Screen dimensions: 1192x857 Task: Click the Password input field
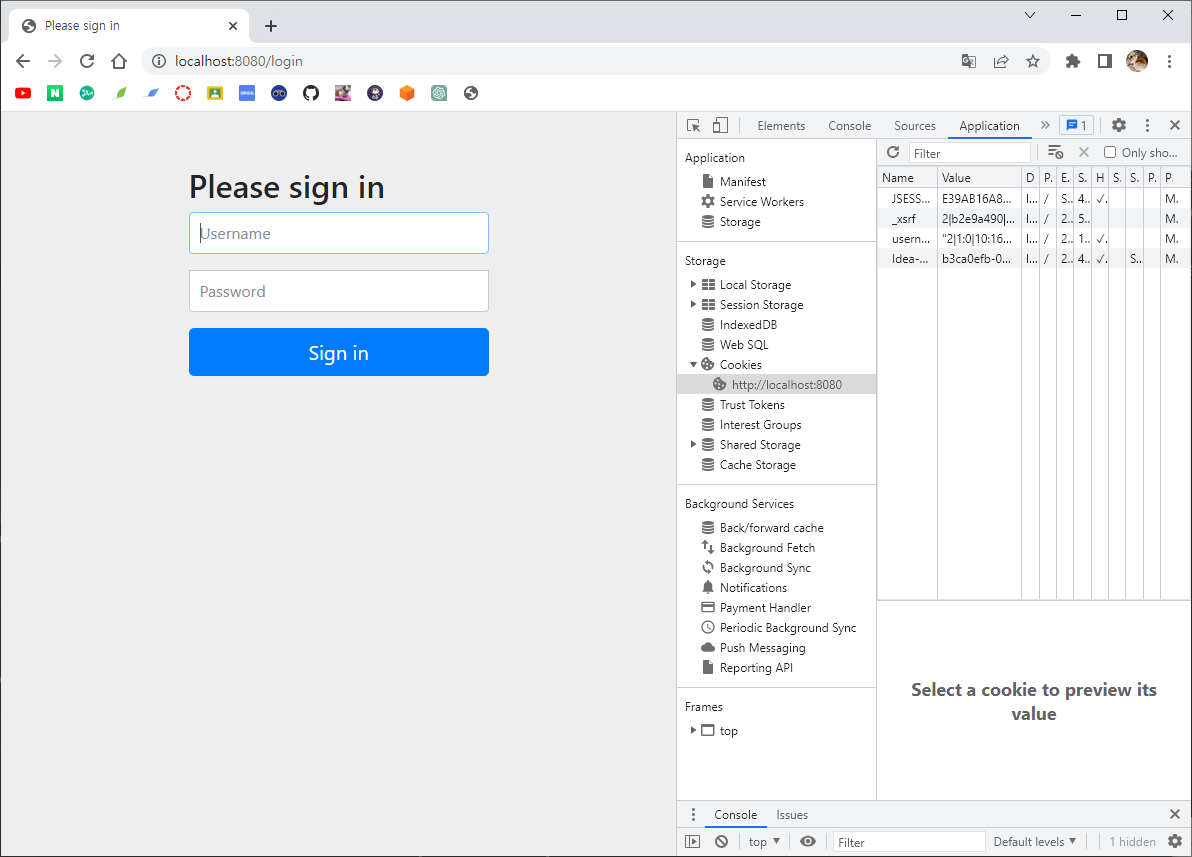pos(339,291)
